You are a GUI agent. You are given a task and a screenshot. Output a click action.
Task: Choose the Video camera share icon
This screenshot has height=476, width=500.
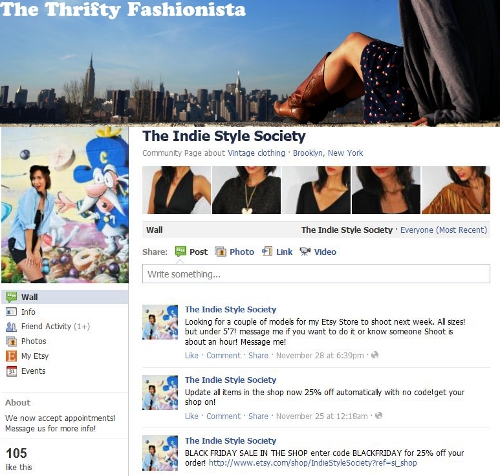(305, 251)
